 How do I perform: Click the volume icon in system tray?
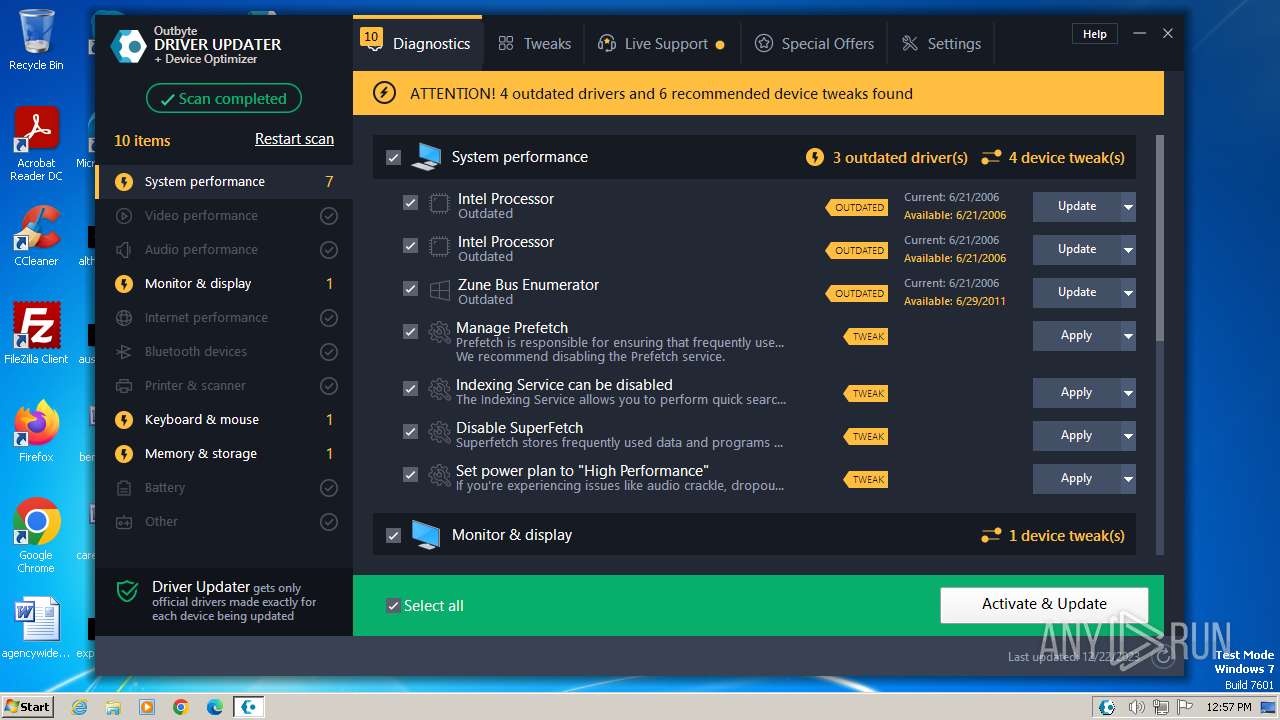pyautogui.click(x=1137, y=707)
